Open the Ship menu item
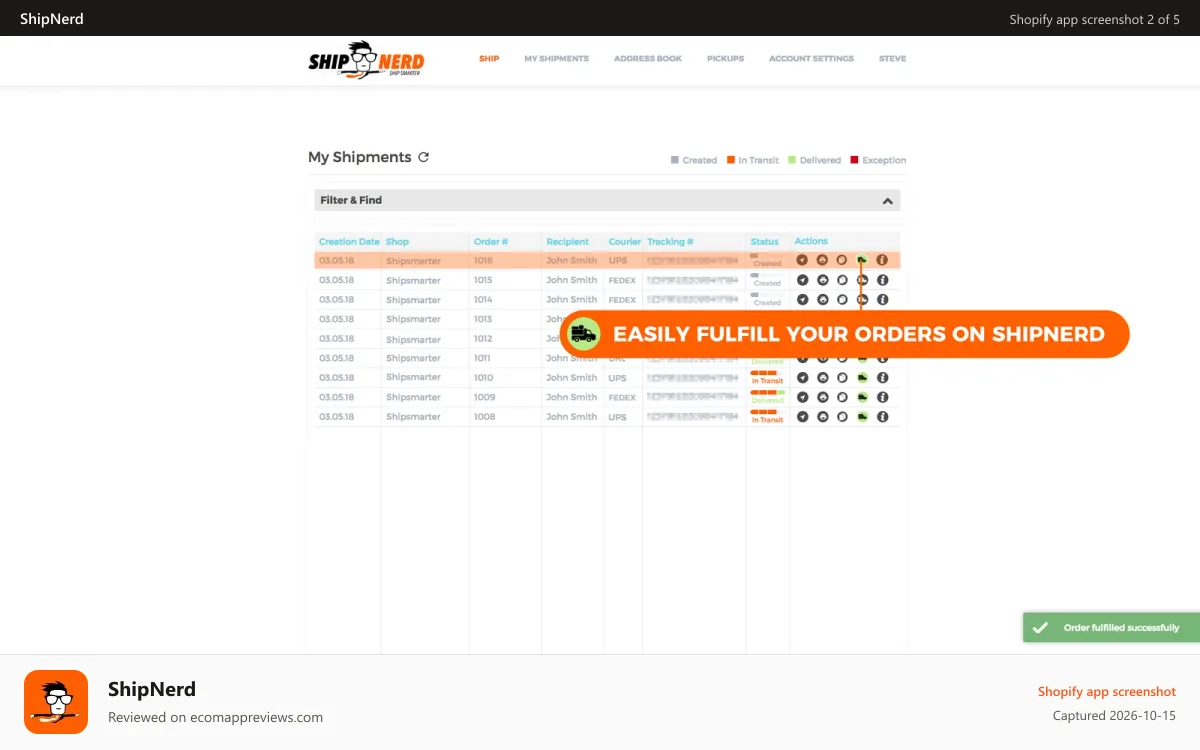1200x750 pixels. tap(489, 59)
